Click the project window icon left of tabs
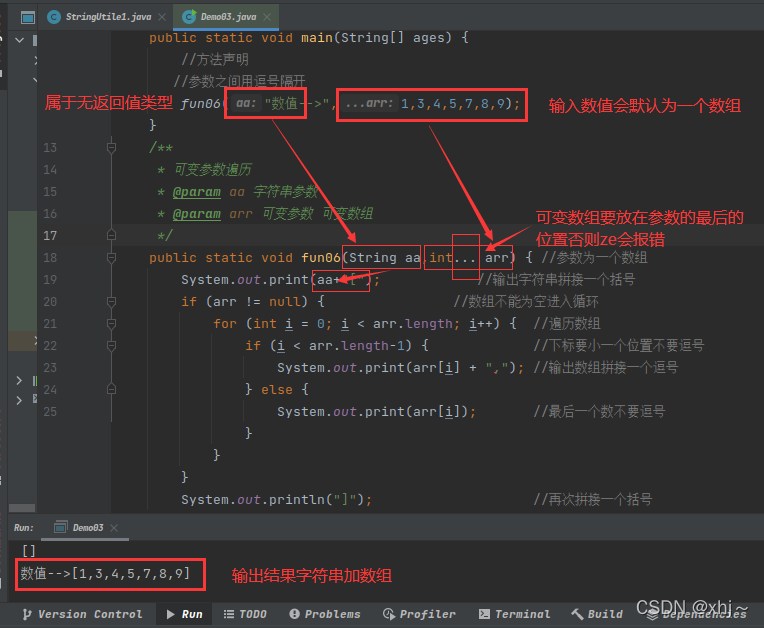Screen dimensions: 764x628 coord(28,18)
